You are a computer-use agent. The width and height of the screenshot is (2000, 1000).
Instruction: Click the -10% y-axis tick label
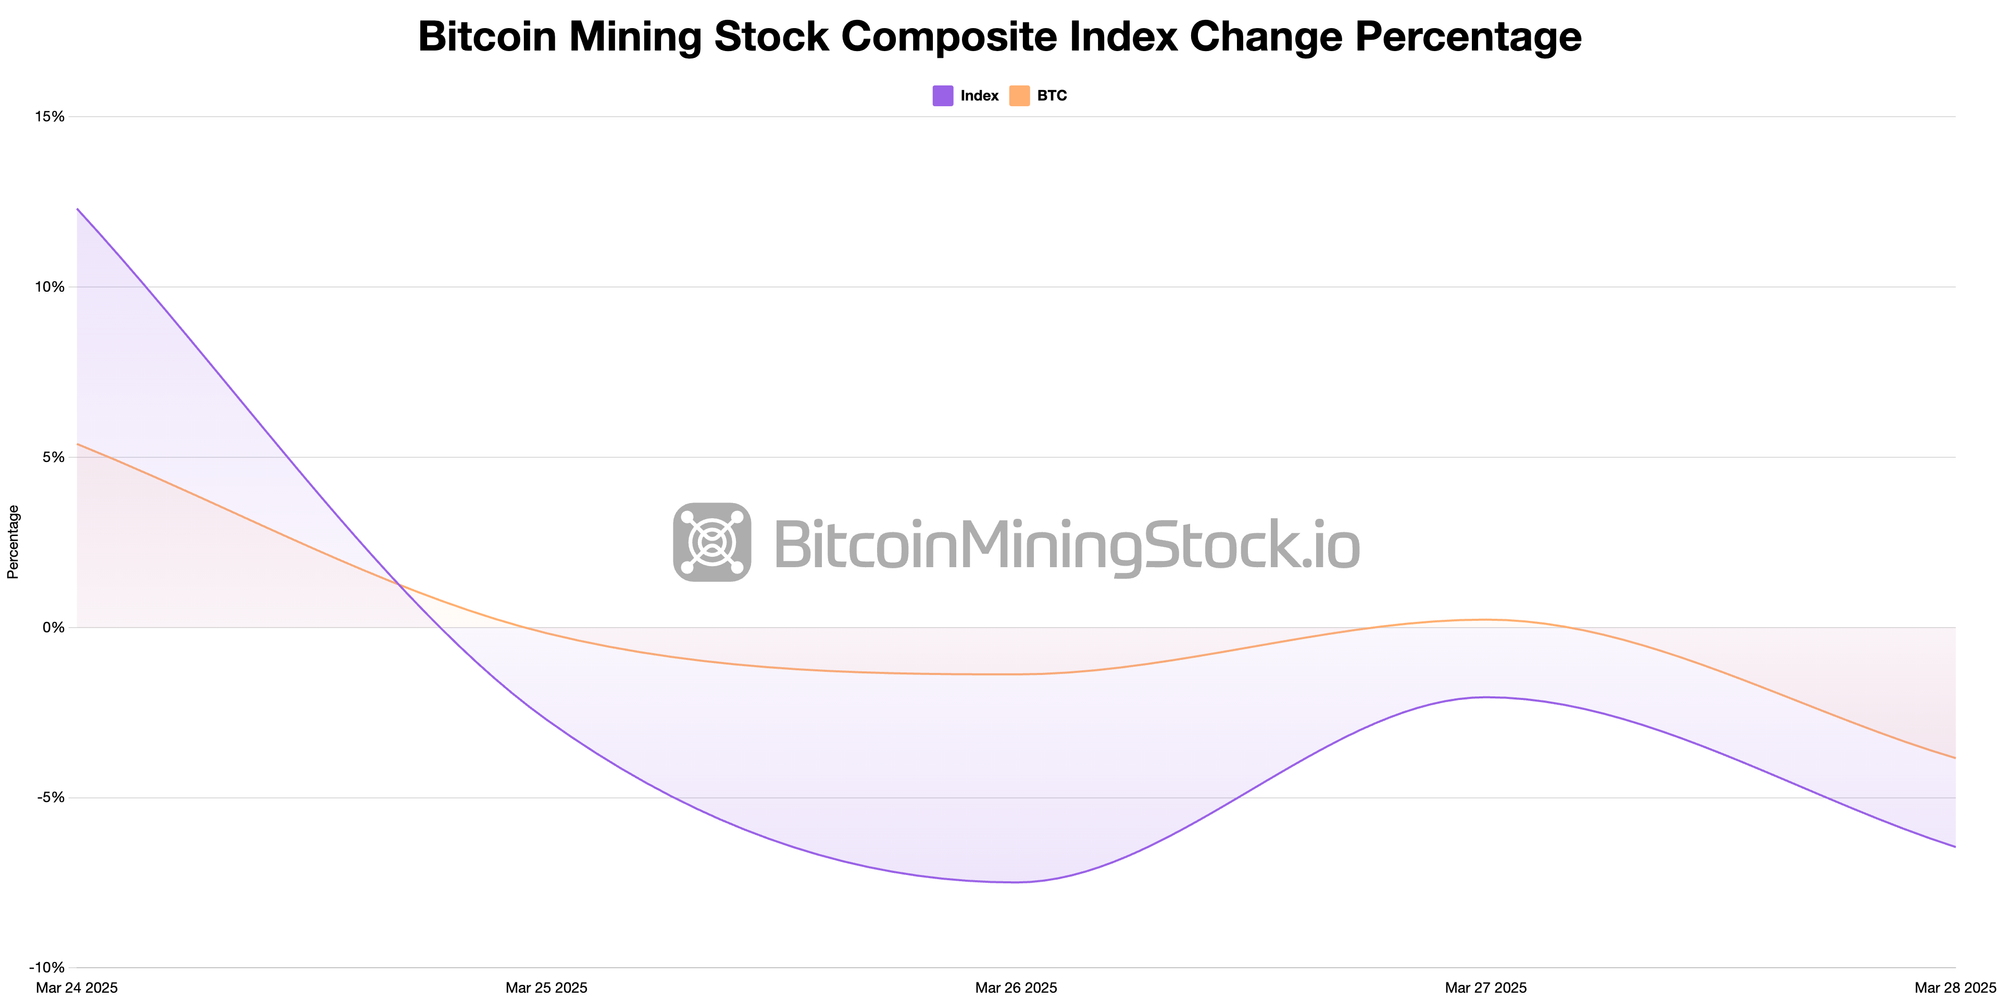pyautogui.click(x=48, y=968)
